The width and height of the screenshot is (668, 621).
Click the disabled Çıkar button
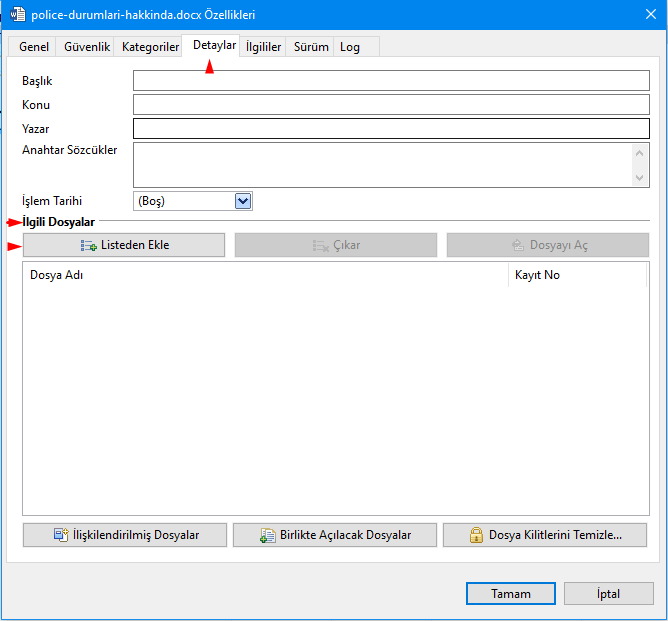click(336, 245)
